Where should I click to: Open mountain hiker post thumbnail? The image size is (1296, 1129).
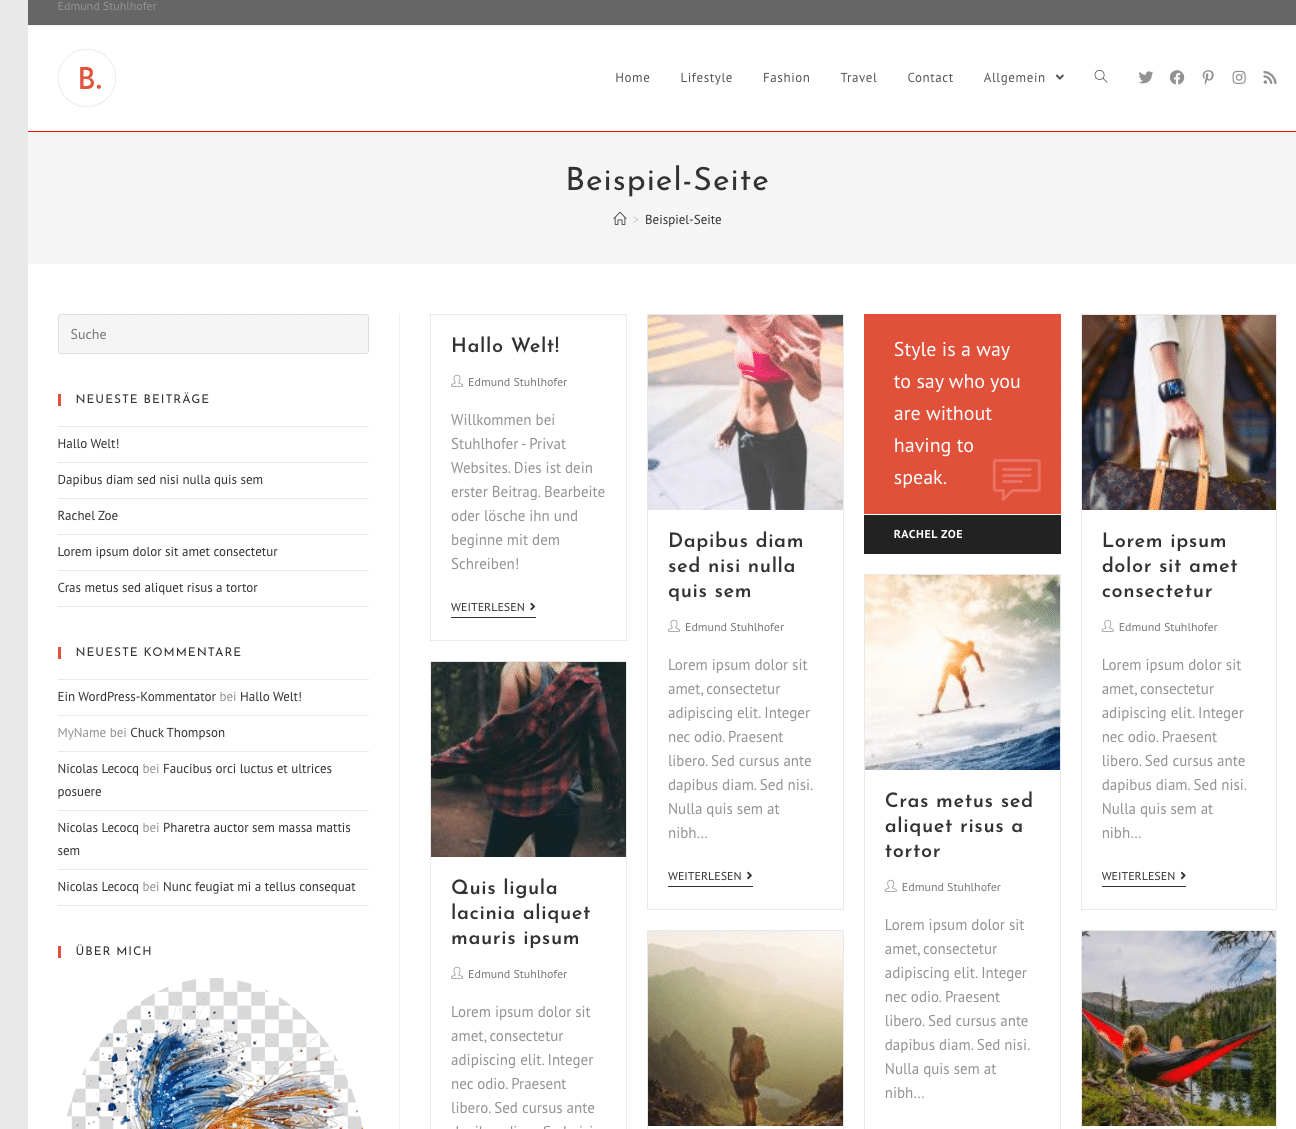(745, 1029)
